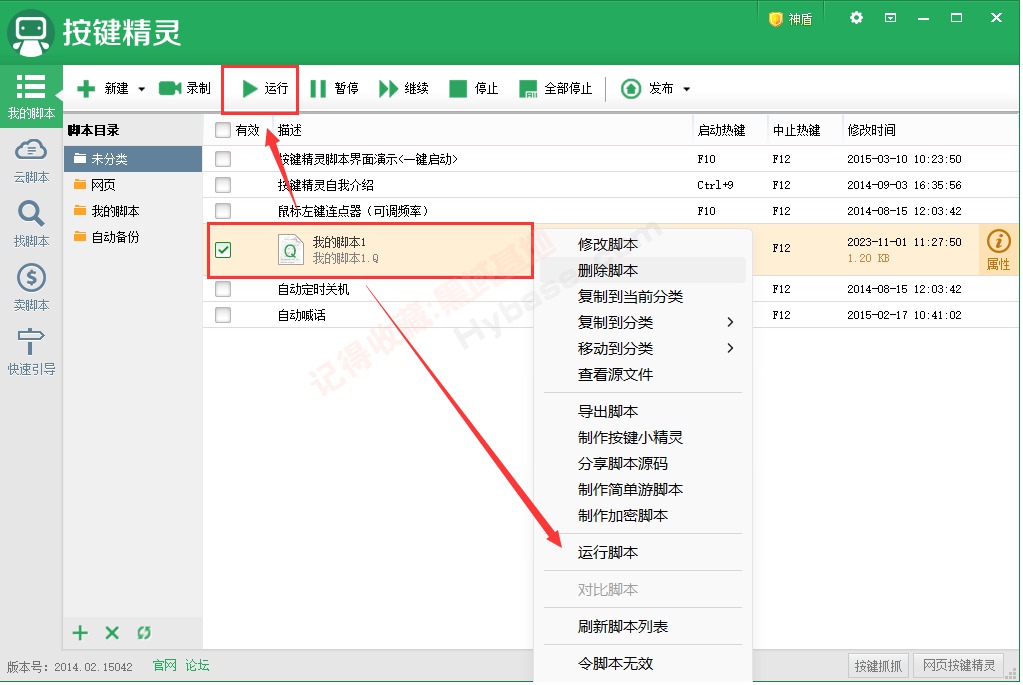Image resolution: width=1023 pixels, height=685 pixels.
Task: Select 鼠标左键连点器（可调频率） row text
Action: (353, 211)
